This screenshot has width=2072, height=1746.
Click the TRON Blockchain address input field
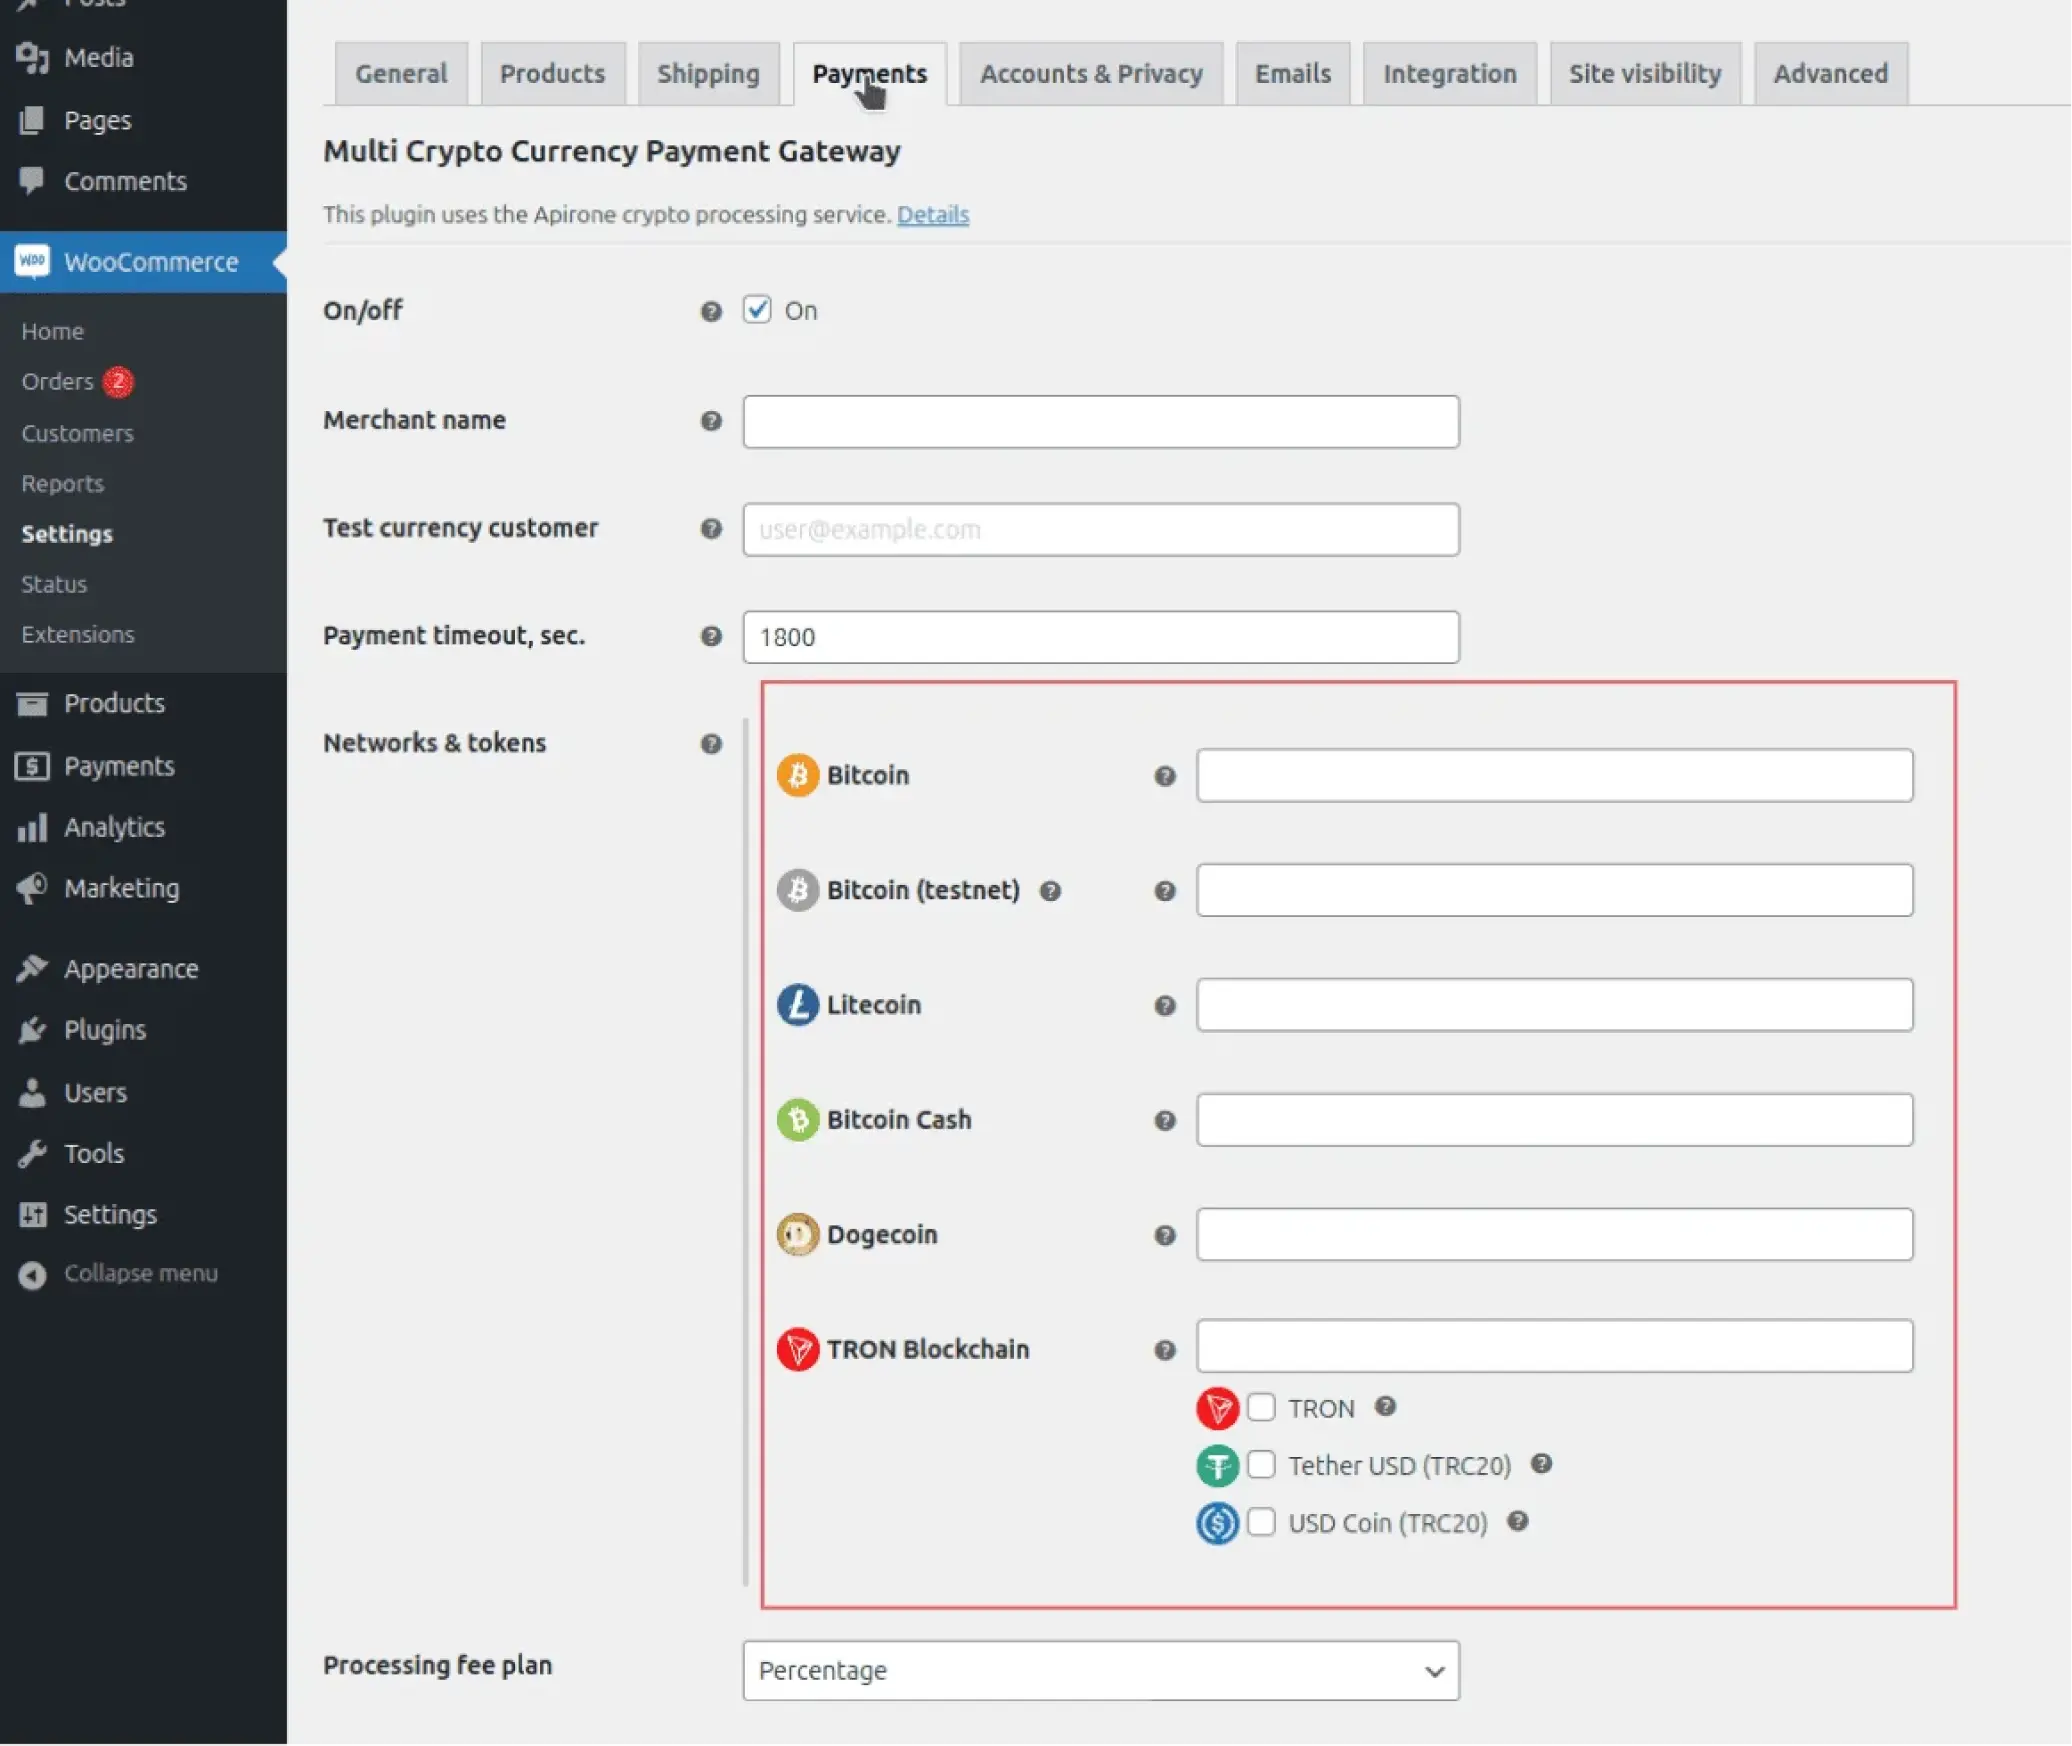point(1555,1347)
